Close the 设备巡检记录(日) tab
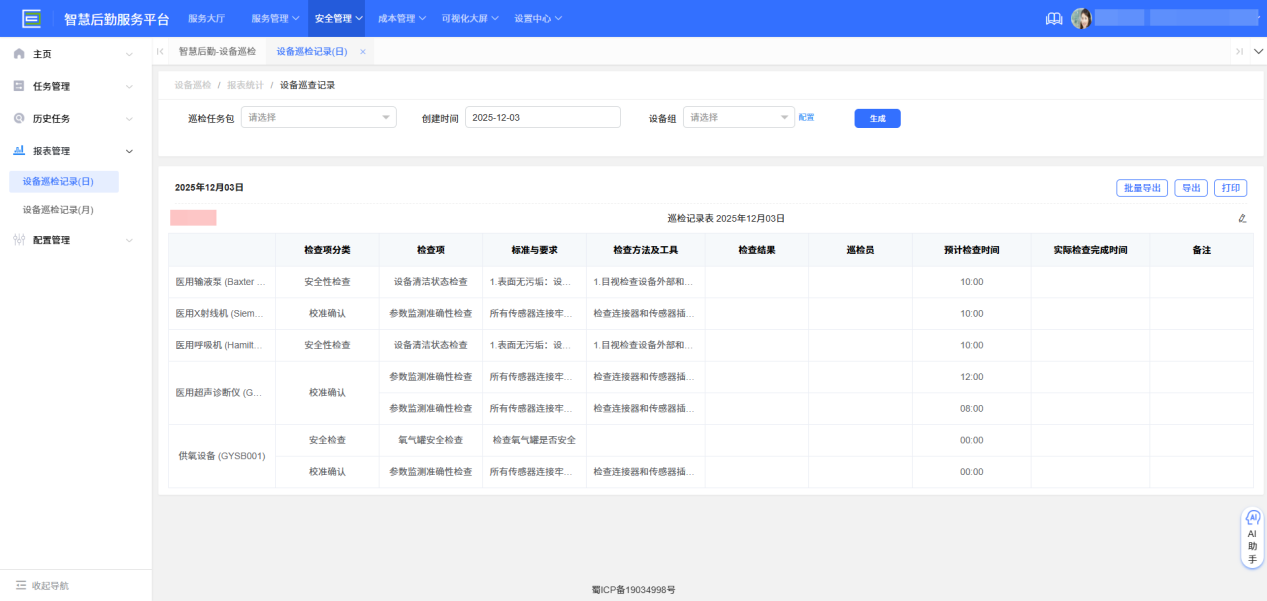The height and width of the screenshot is (601, 1267). tap(363, 51)
